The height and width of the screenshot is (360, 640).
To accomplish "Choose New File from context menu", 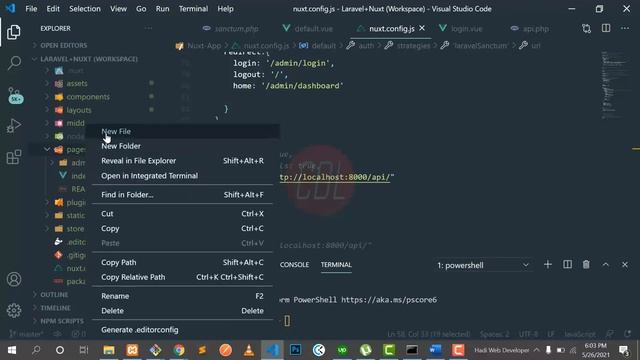I will coord(182,131).
